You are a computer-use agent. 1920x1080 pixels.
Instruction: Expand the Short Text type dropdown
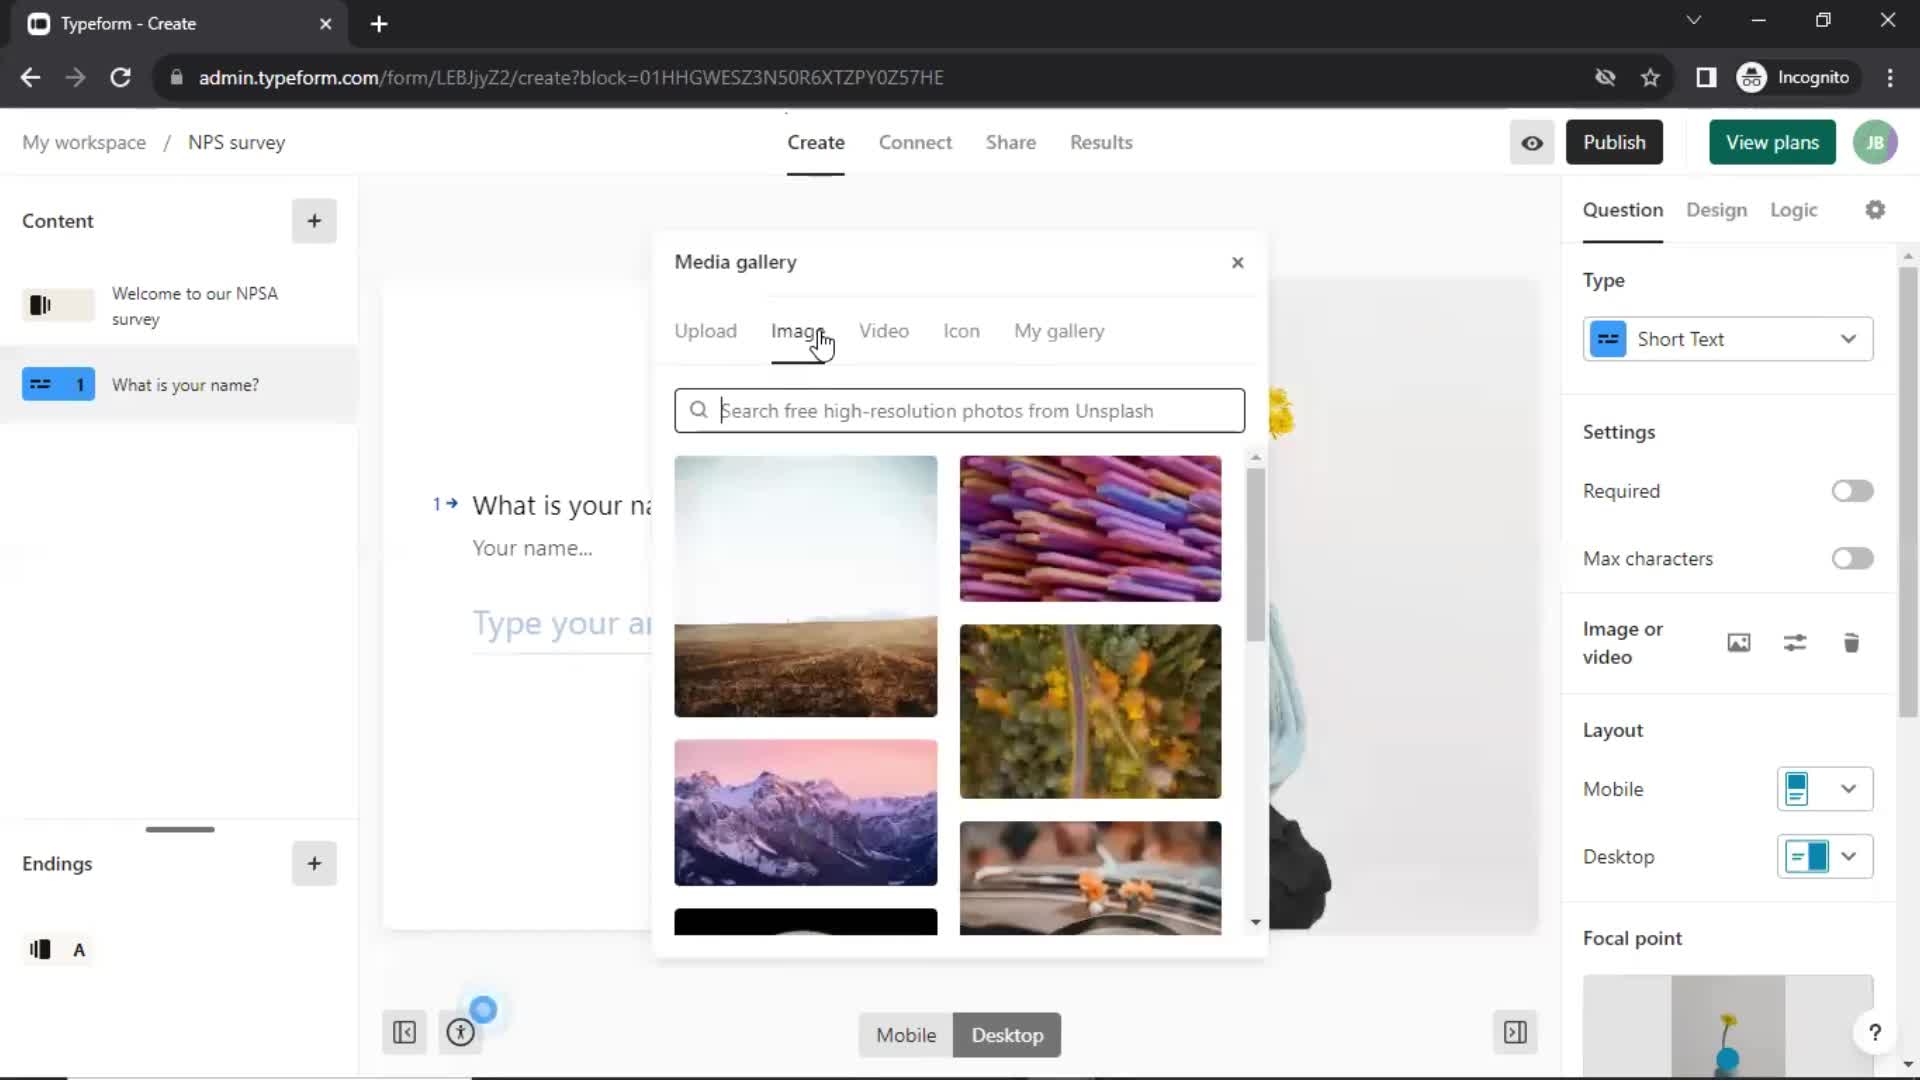point(1728,339)
